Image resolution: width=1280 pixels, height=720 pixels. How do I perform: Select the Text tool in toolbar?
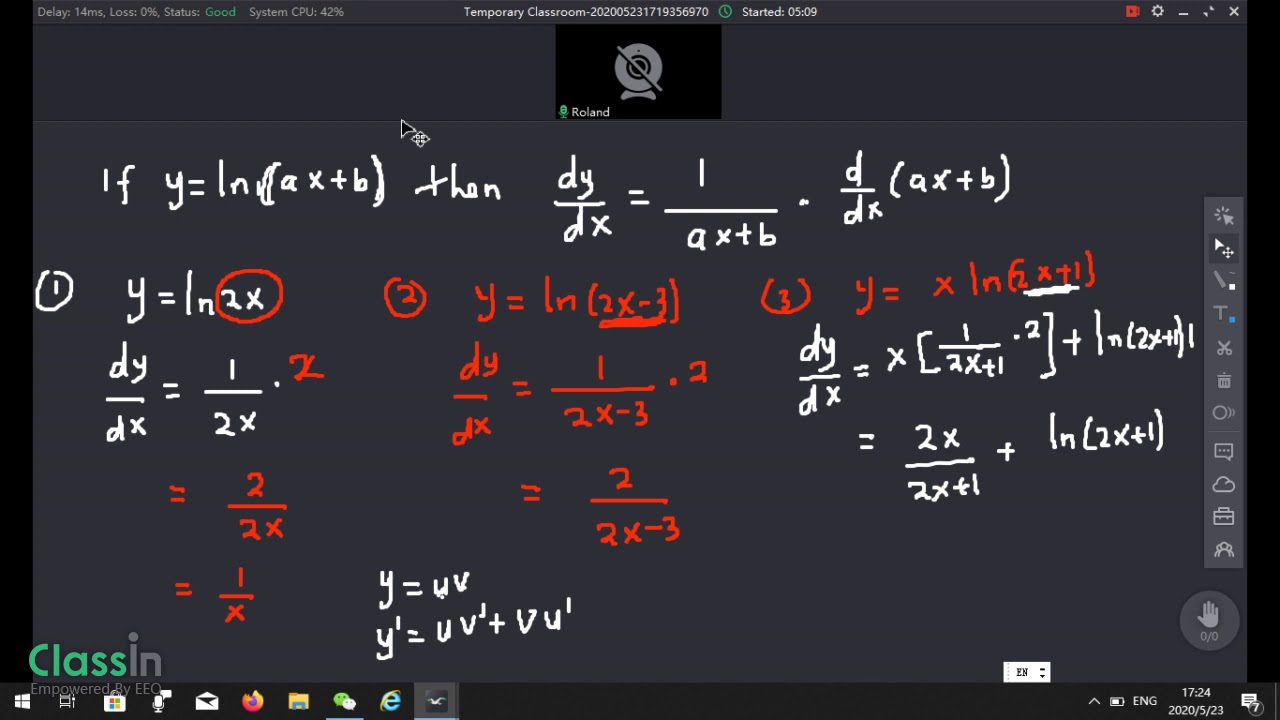pos(1224,314)
